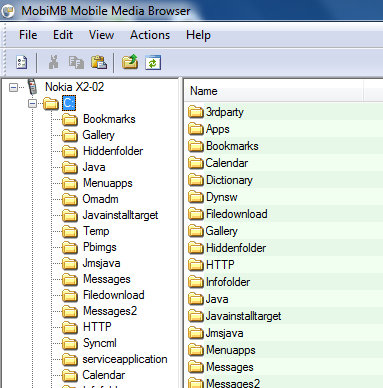Select Nokia X2-02 device in tree
The width and height of the screenshot is (383, 388).
[74, 87]
